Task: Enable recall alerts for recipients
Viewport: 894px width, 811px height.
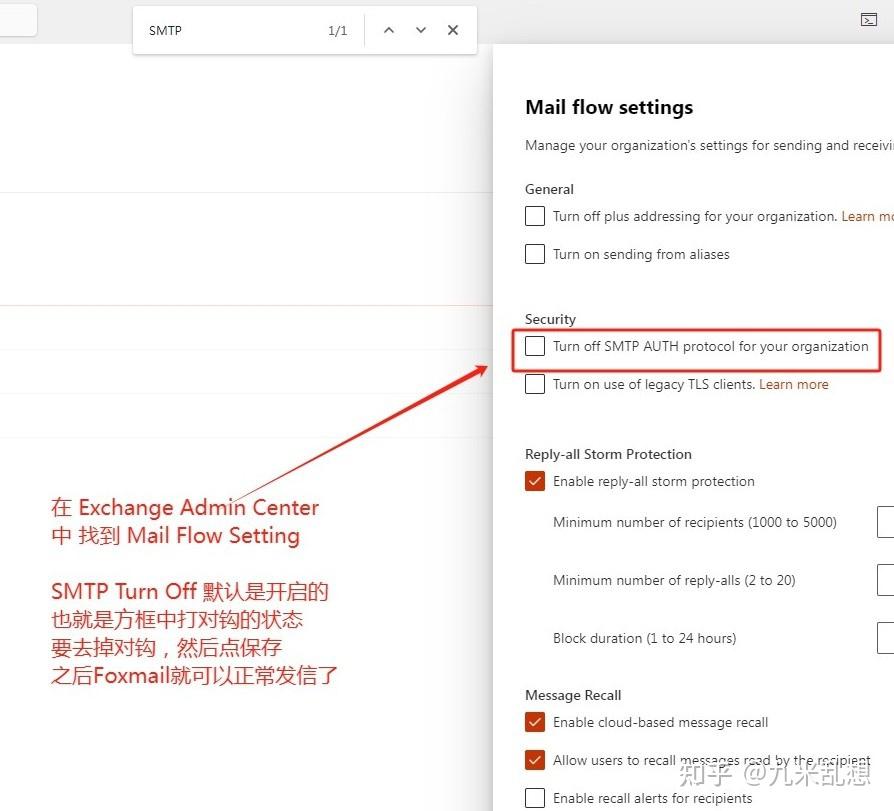Action: (x=534, y=797)
